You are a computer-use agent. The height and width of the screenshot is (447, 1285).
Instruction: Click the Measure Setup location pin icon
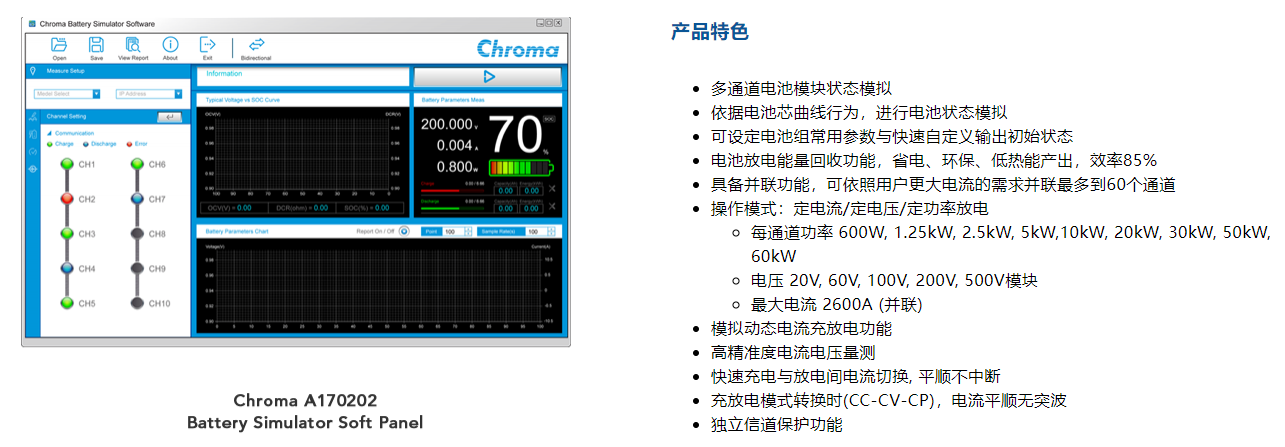[33, 71]
